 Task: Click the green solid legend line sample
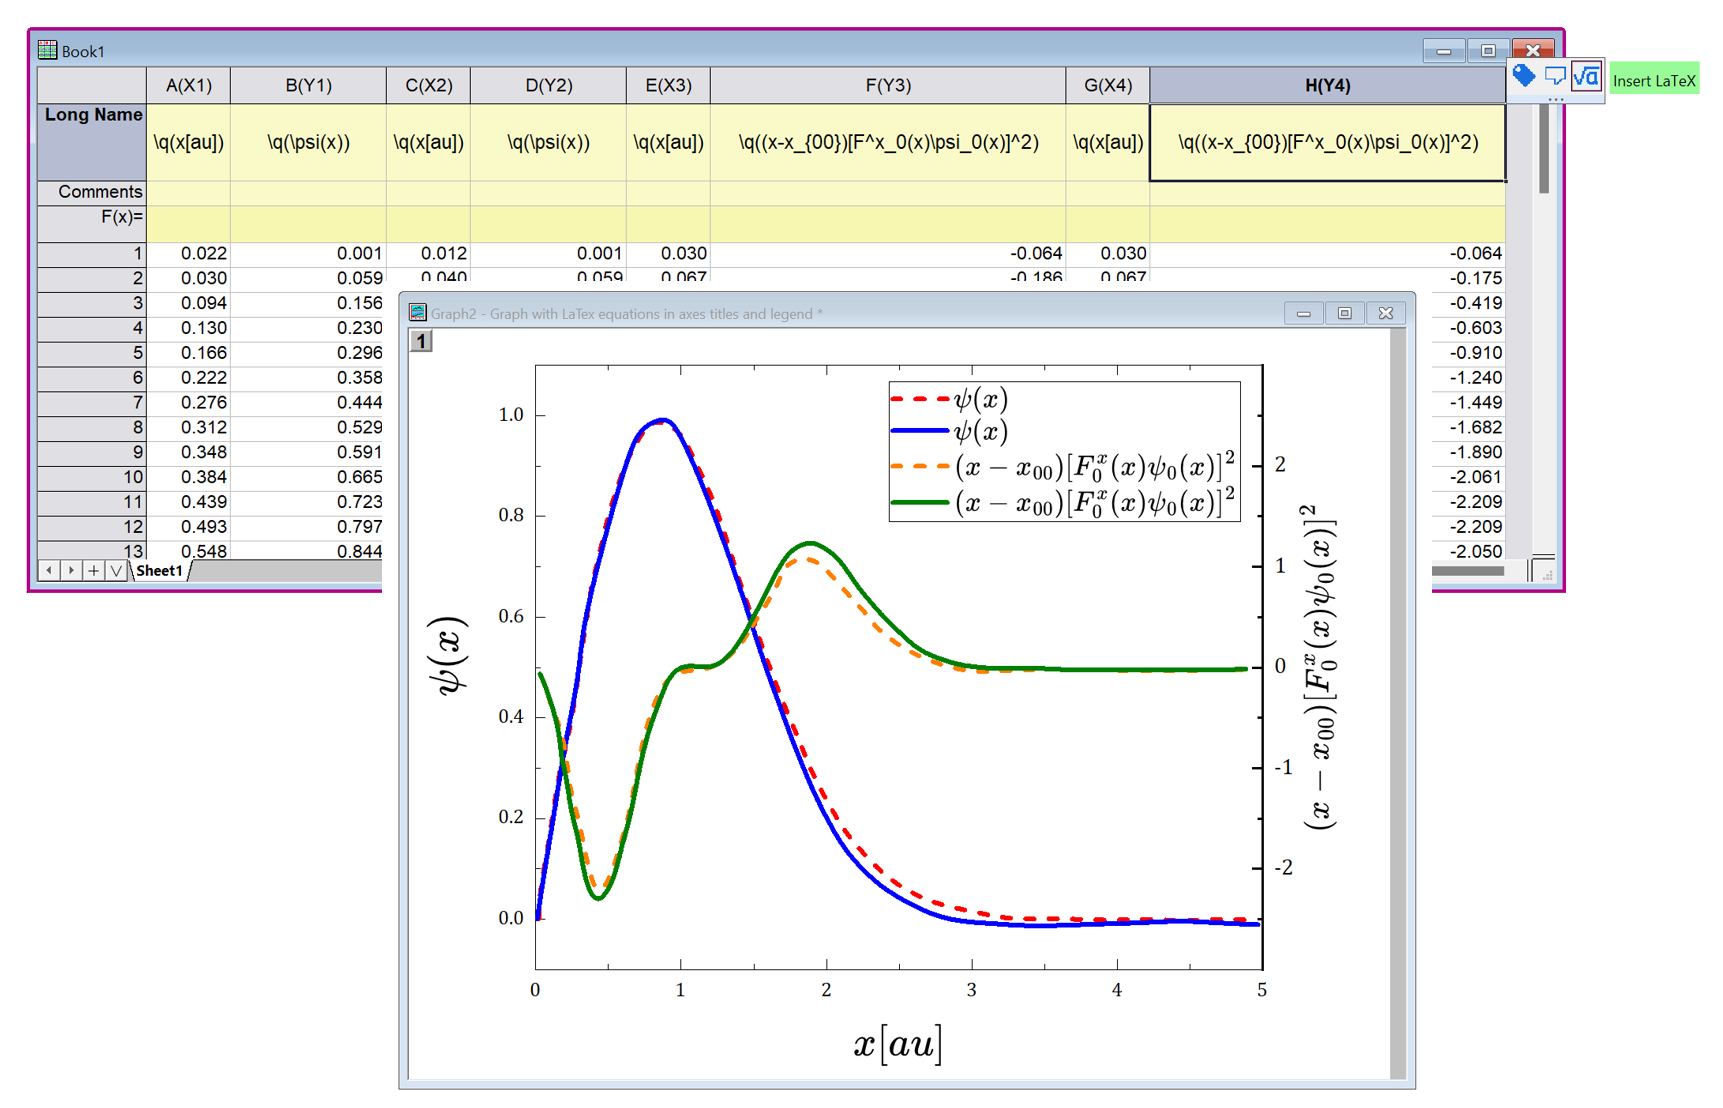pos(919,502)
